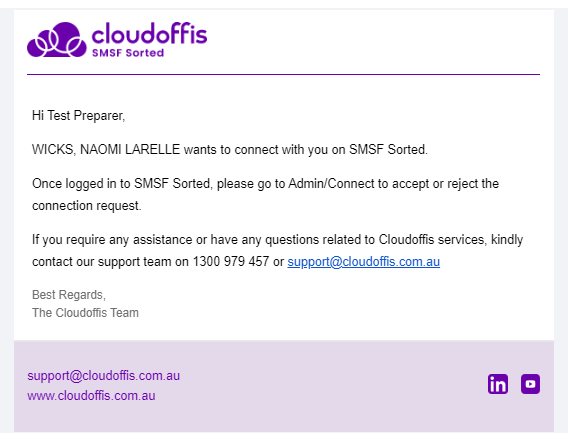Viewport: 568px width, 441px height.
Task: Click the purple divider line below header
Action: 283,74
